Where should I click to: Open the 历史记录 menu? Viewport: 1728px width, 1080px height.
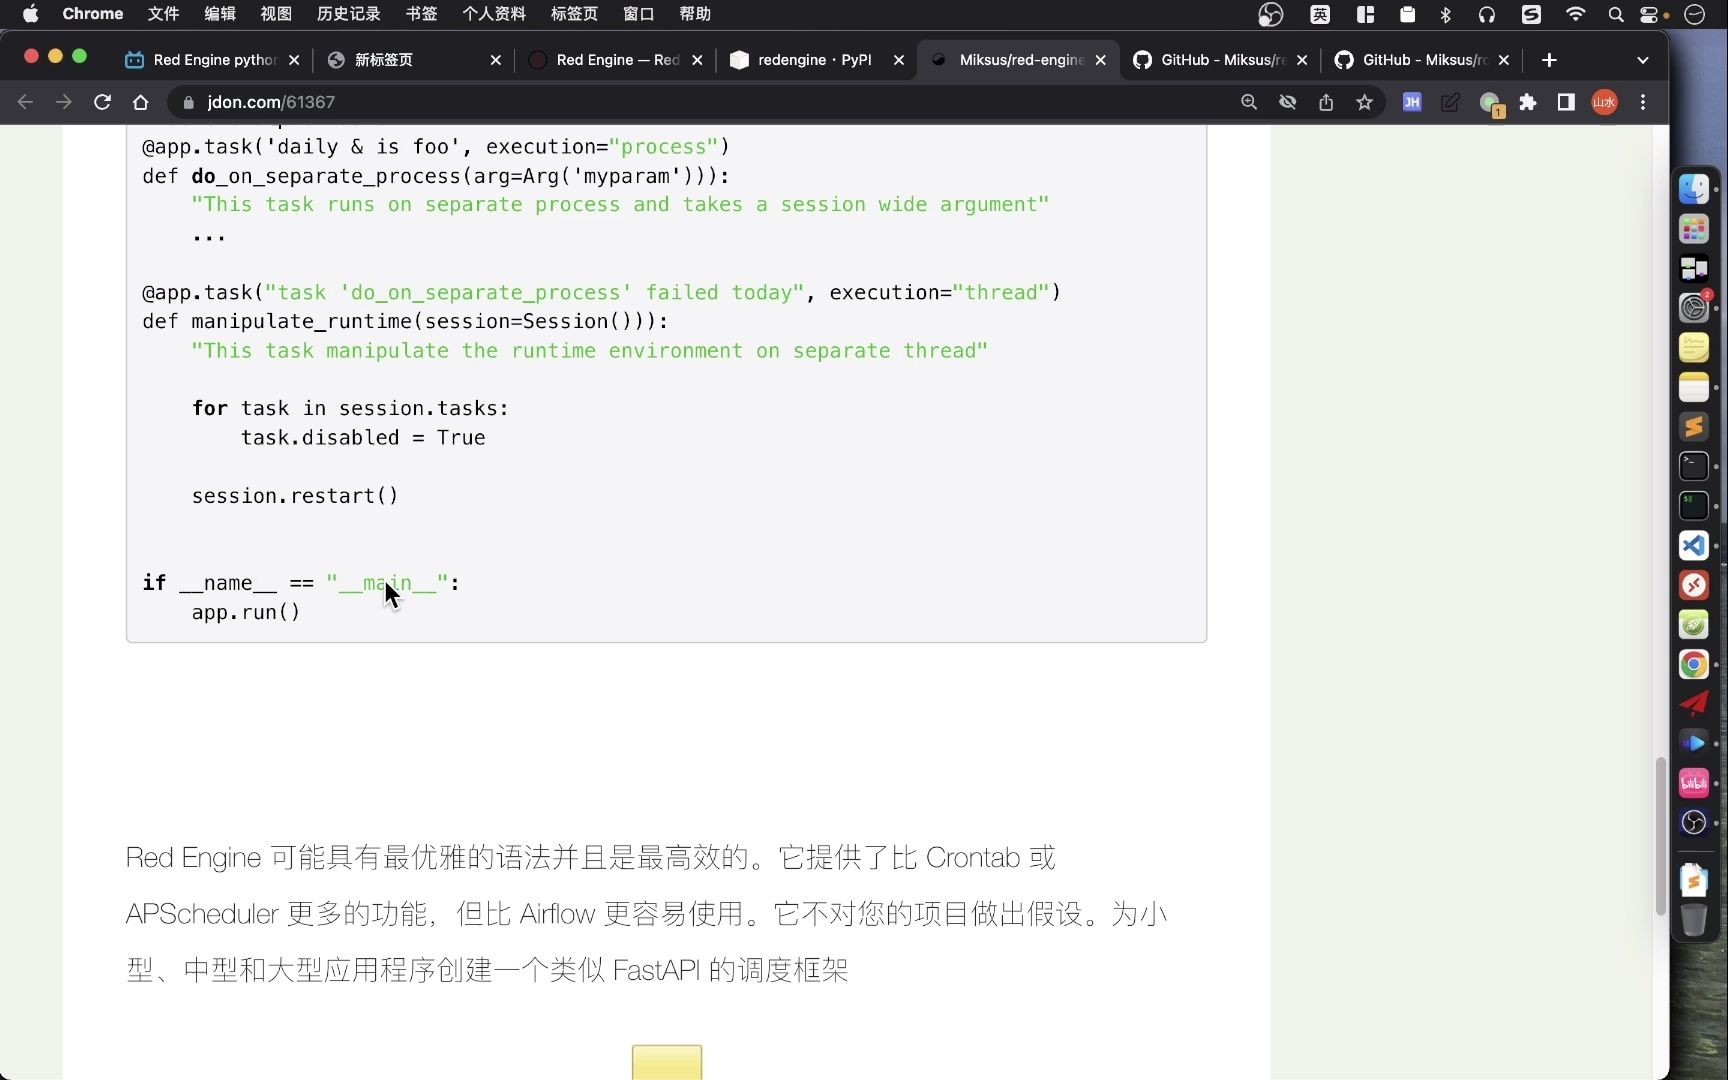tap(347, 14)
